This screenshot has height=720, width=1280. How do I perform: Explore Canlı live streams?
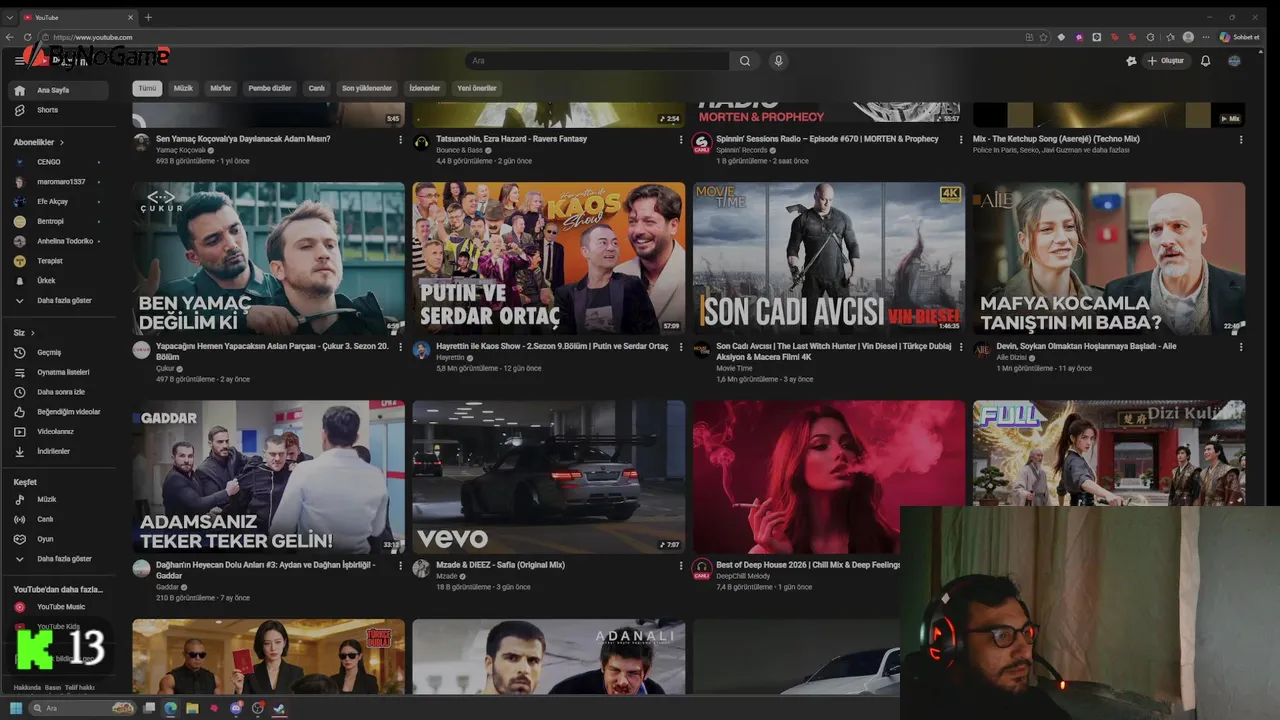pos(59,519)
